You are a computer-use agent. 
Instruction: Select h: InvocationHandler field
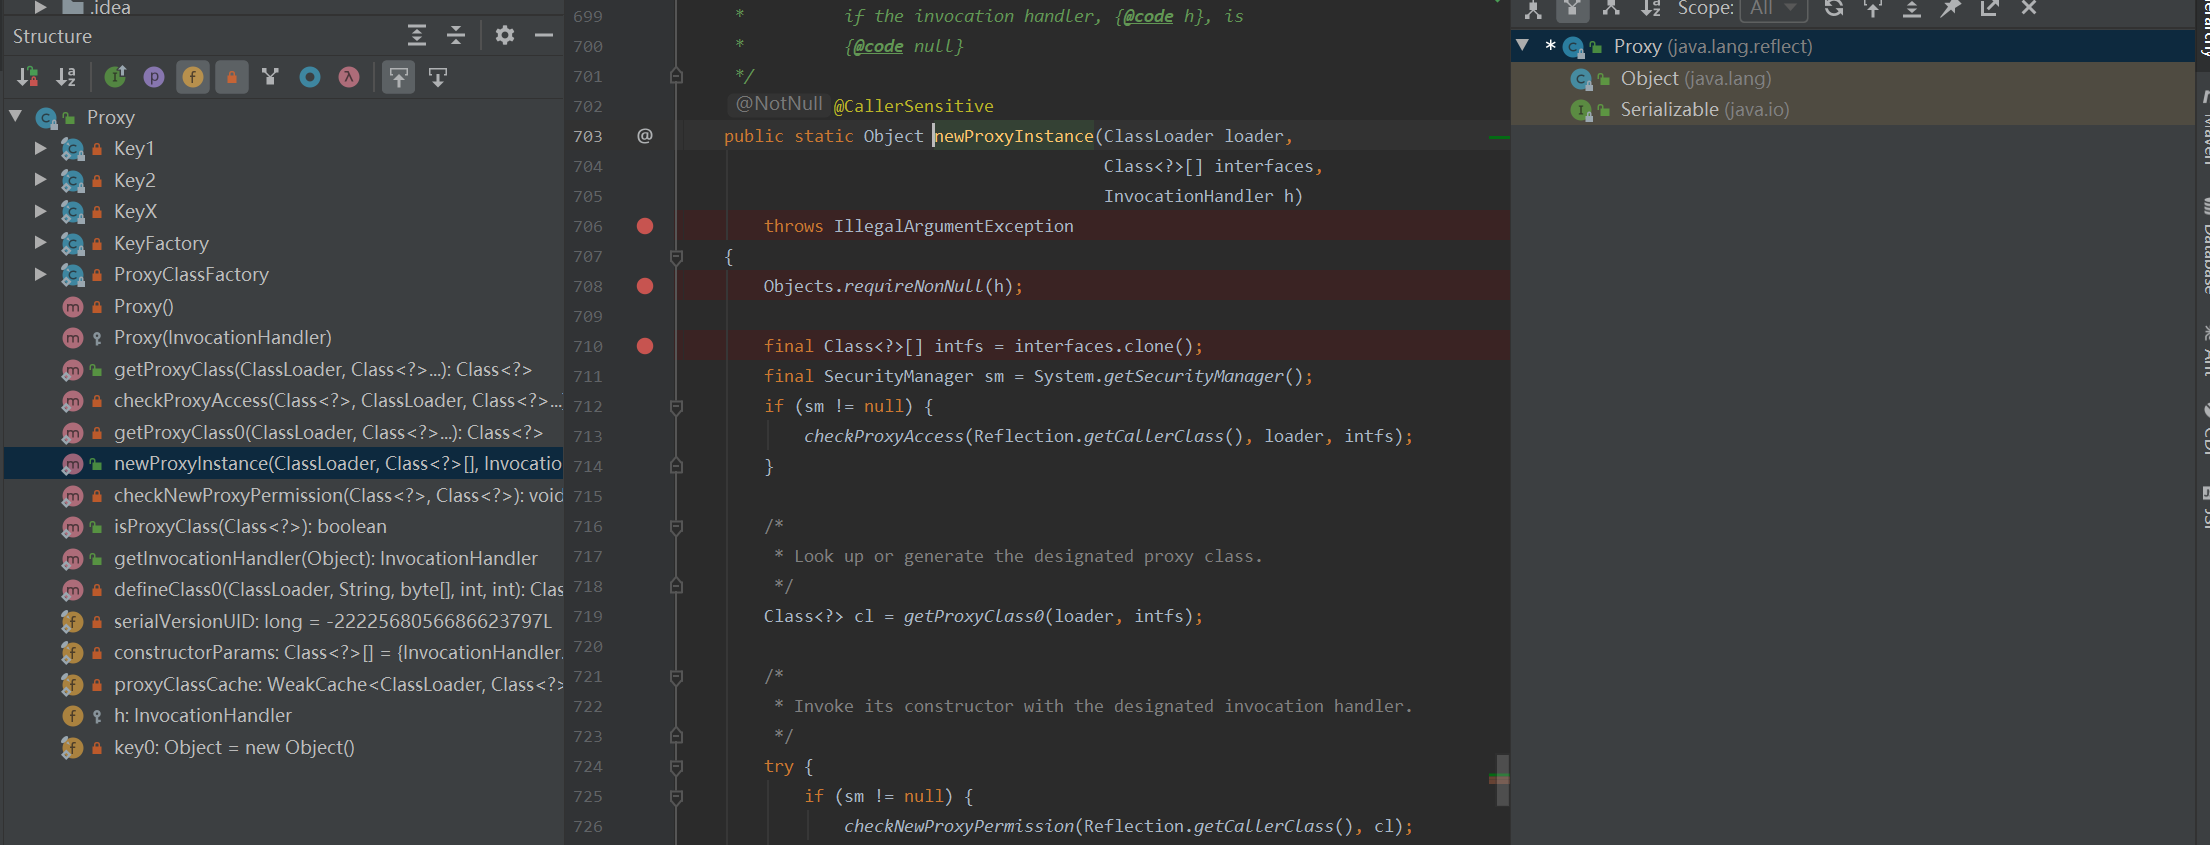pyautogui.click(x=202, y=715)
